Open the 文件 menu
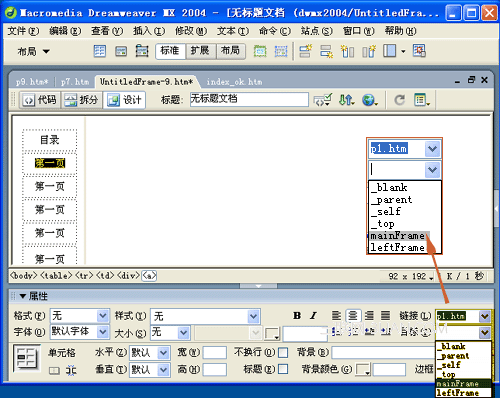 point(23,31)
